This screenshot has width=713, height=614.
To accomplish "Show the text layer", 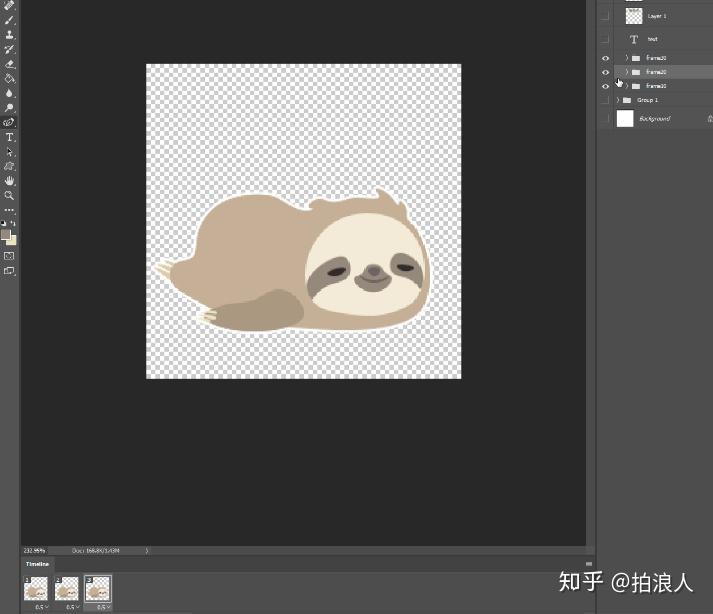I will tap(605, 39).
